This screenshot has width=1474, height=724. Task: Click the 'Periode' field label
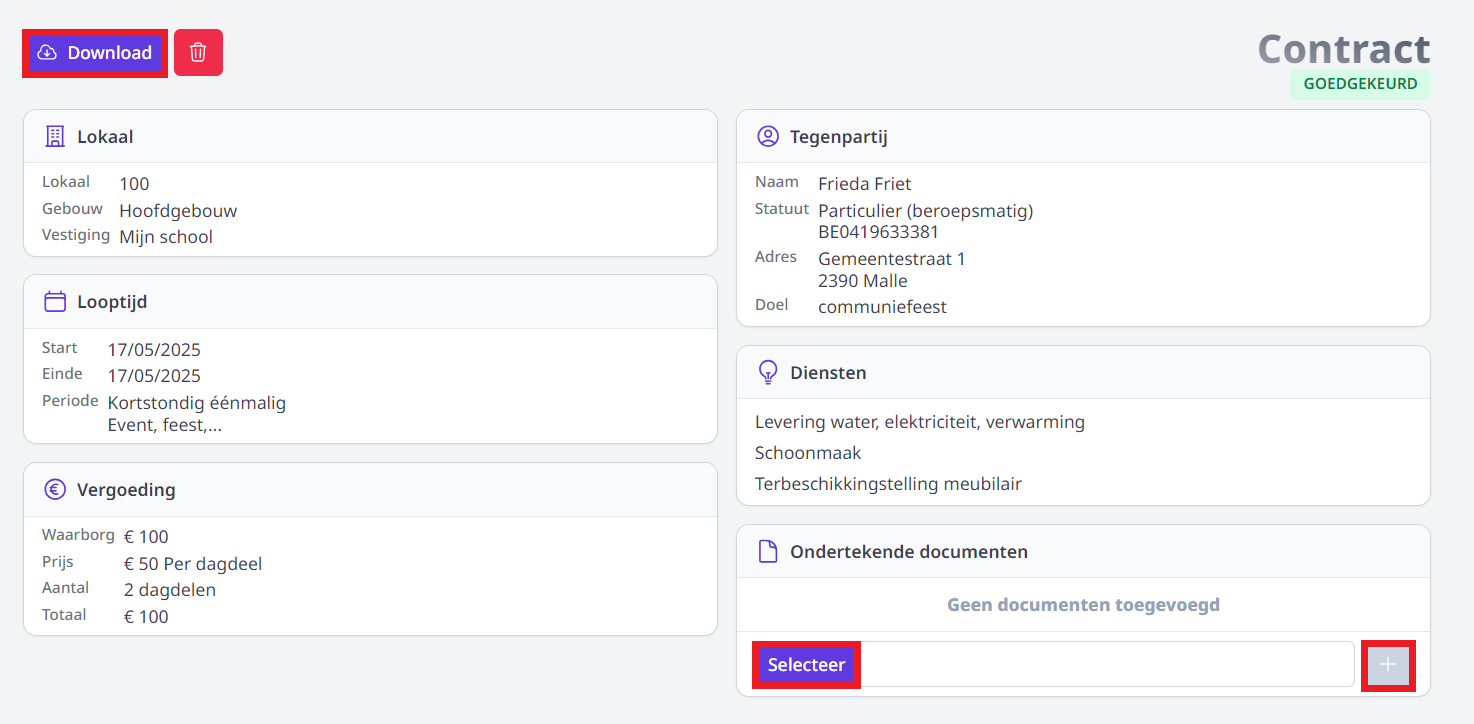(x=70, y=401)
